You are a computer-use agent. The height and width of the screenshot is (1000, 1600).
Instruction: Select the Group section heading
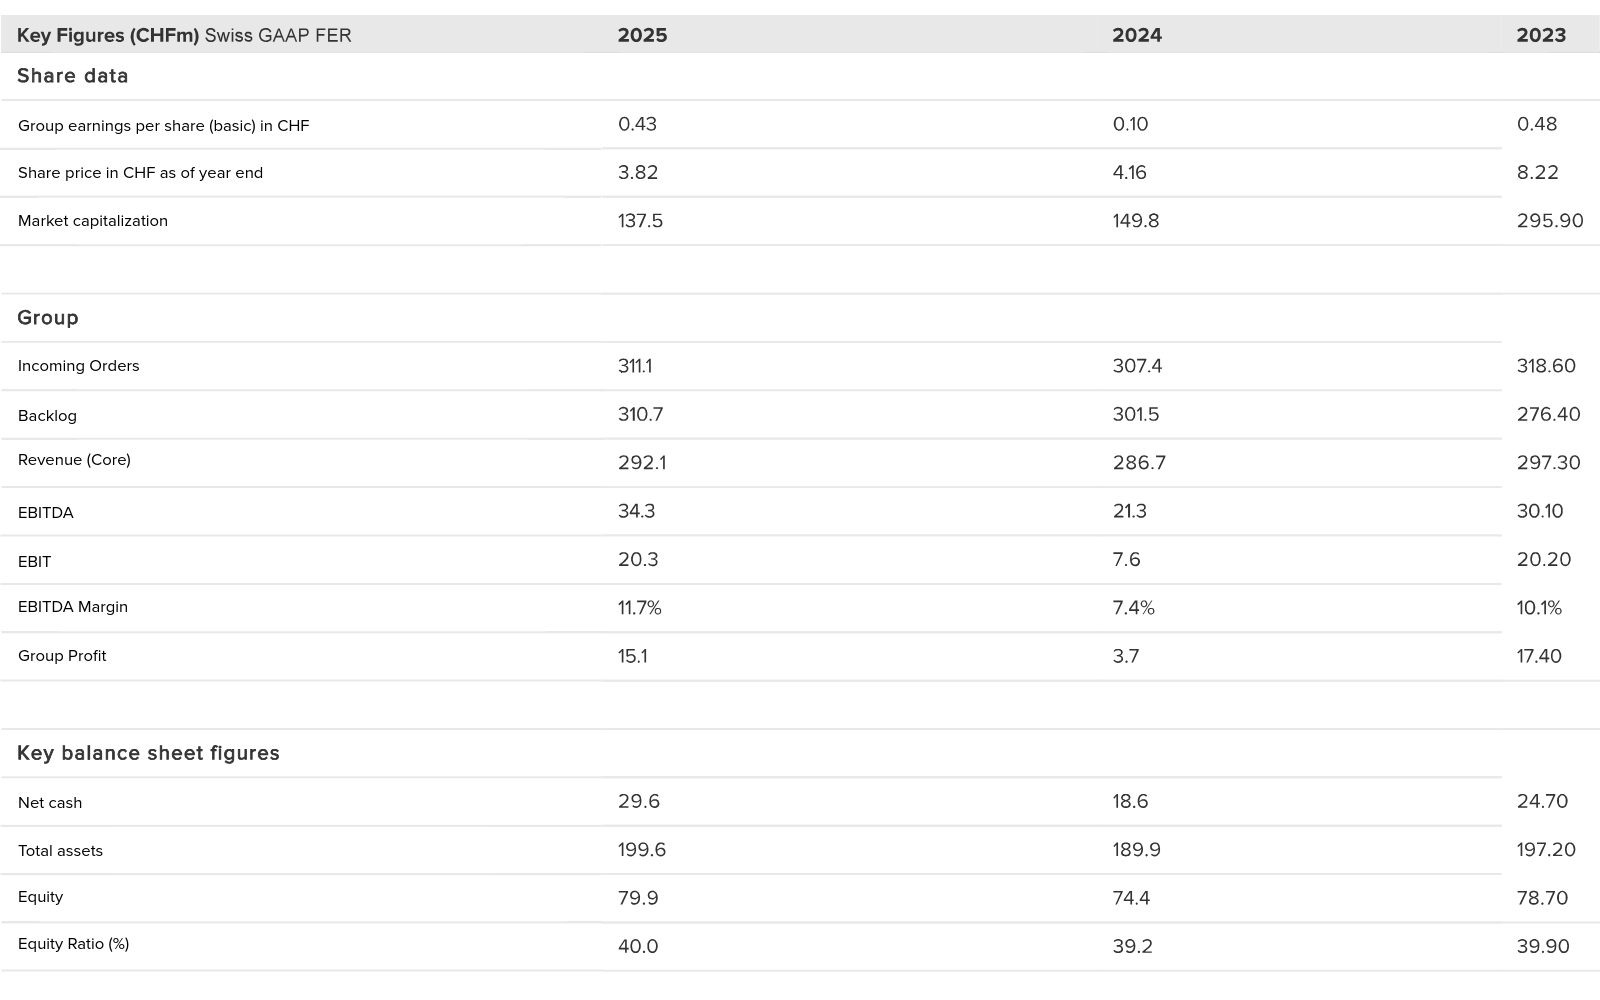(47, 318)
